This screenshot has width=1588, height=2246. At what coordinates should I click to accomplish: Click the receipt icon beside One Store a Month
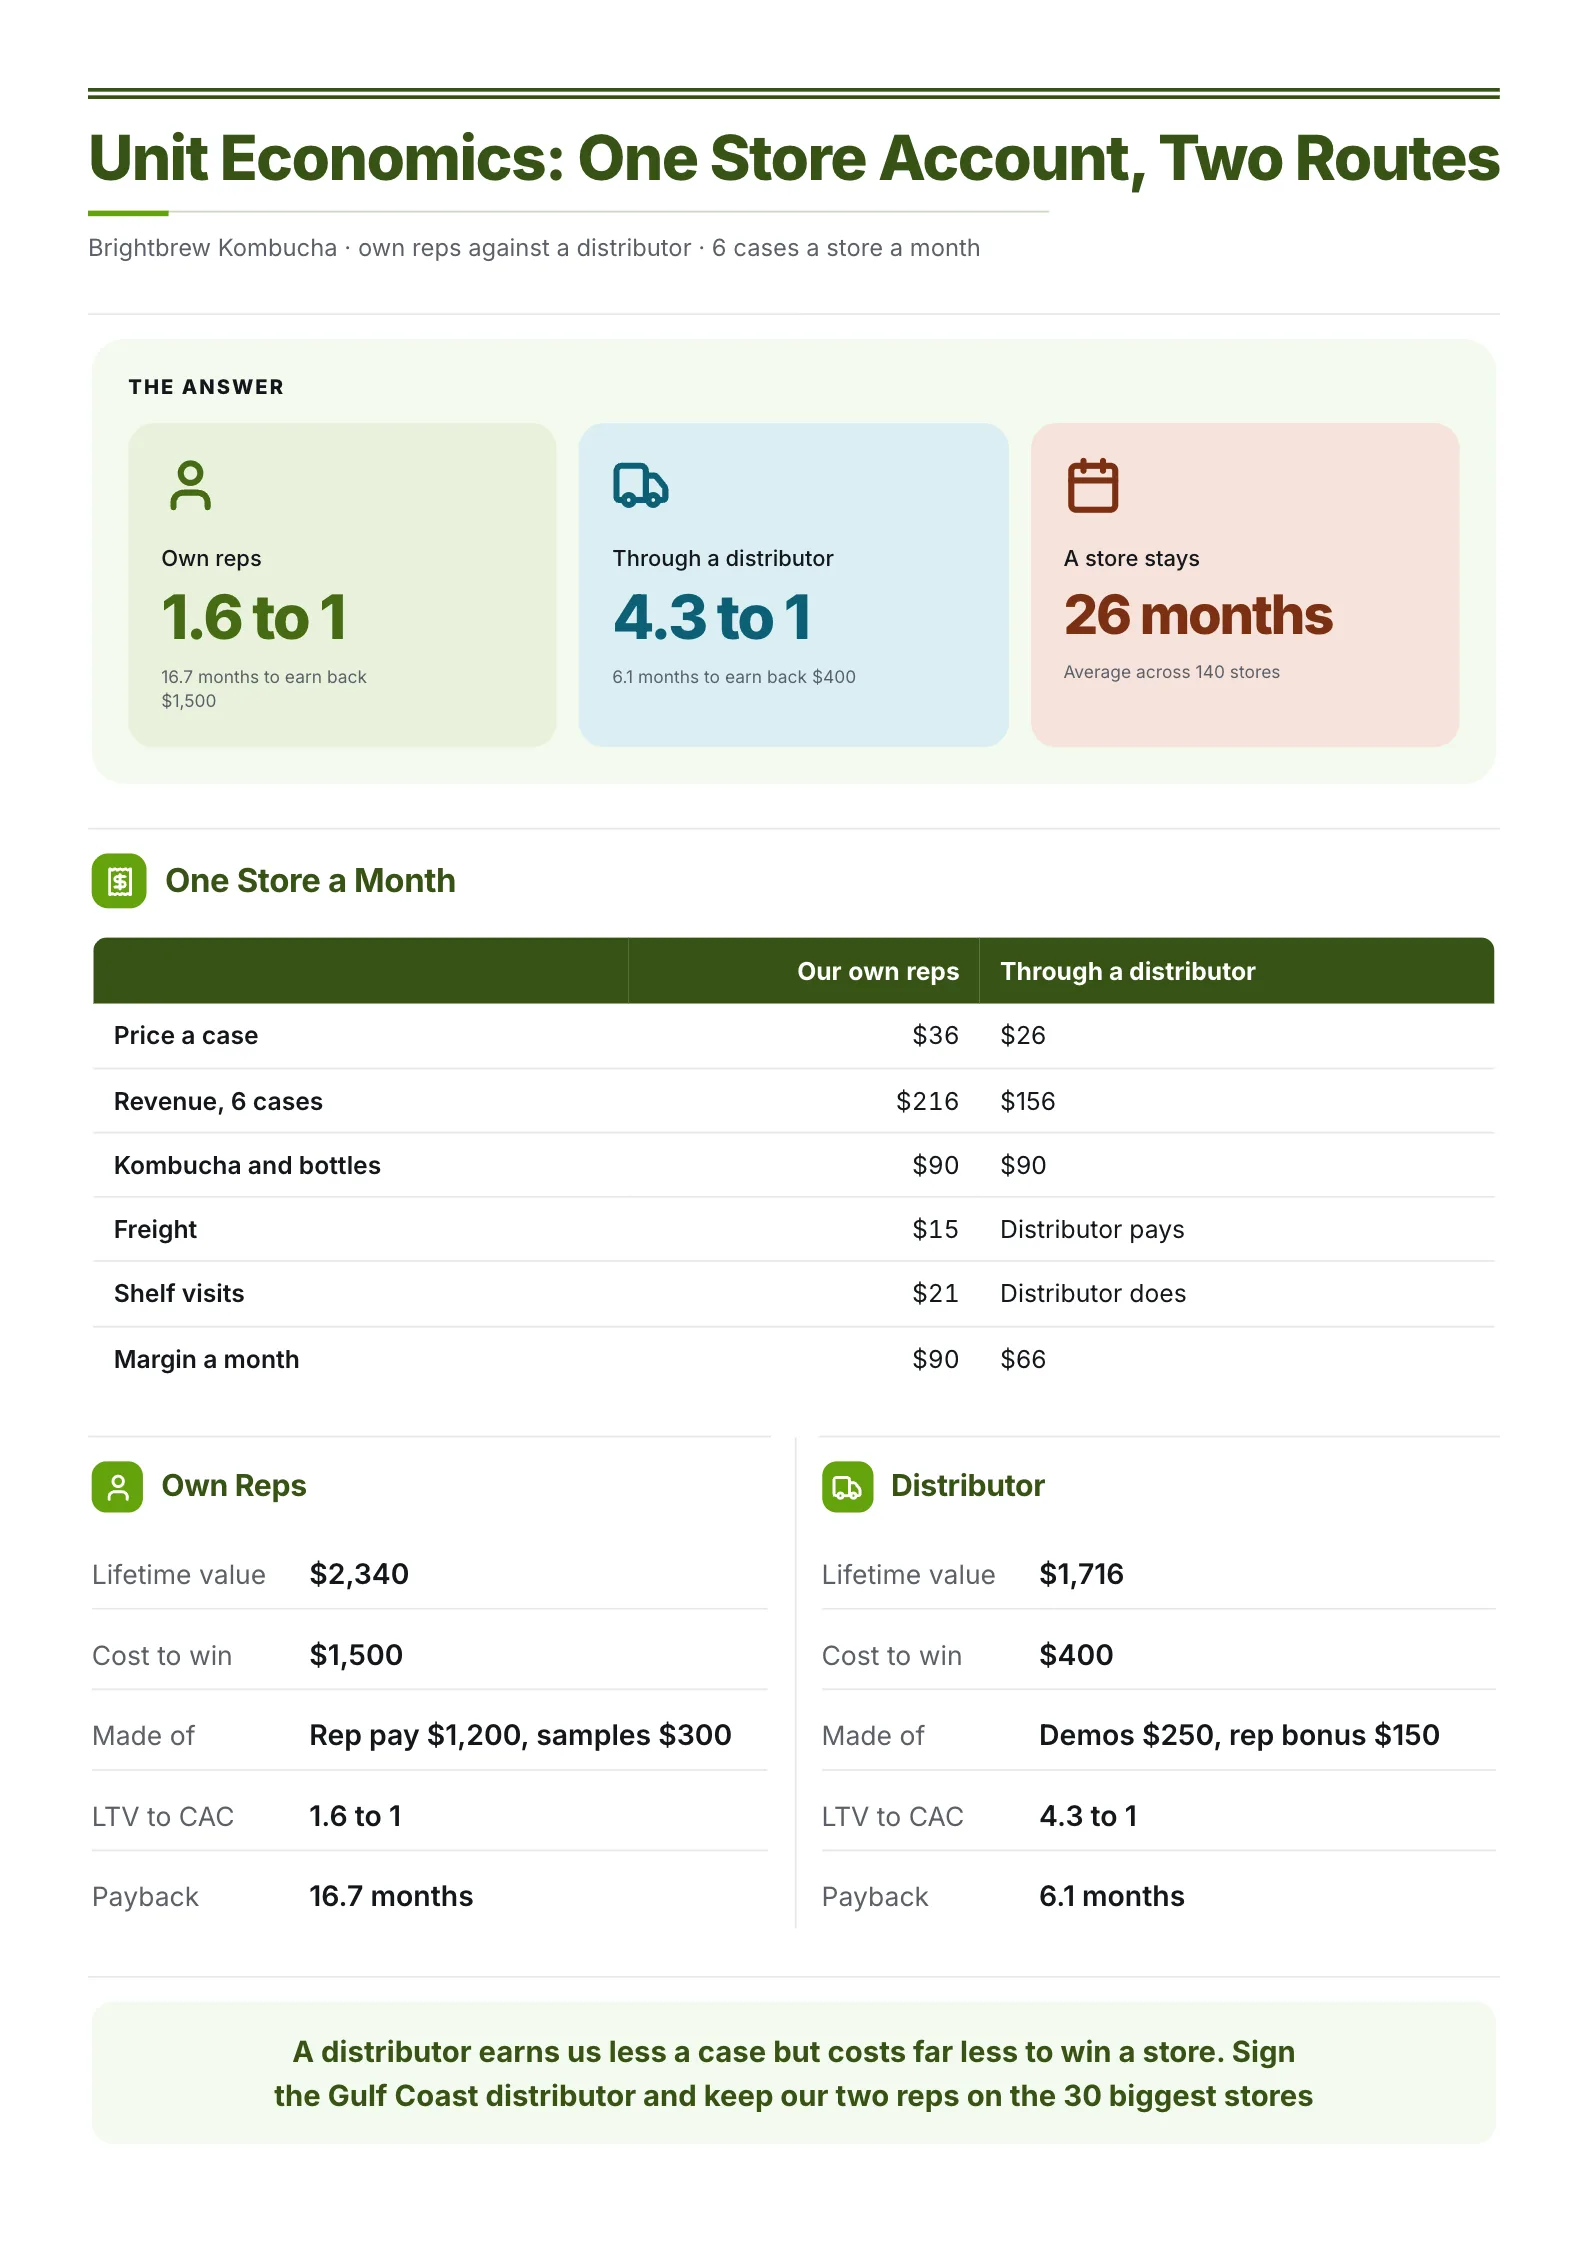pyautogui.click(x=119, y=881)
